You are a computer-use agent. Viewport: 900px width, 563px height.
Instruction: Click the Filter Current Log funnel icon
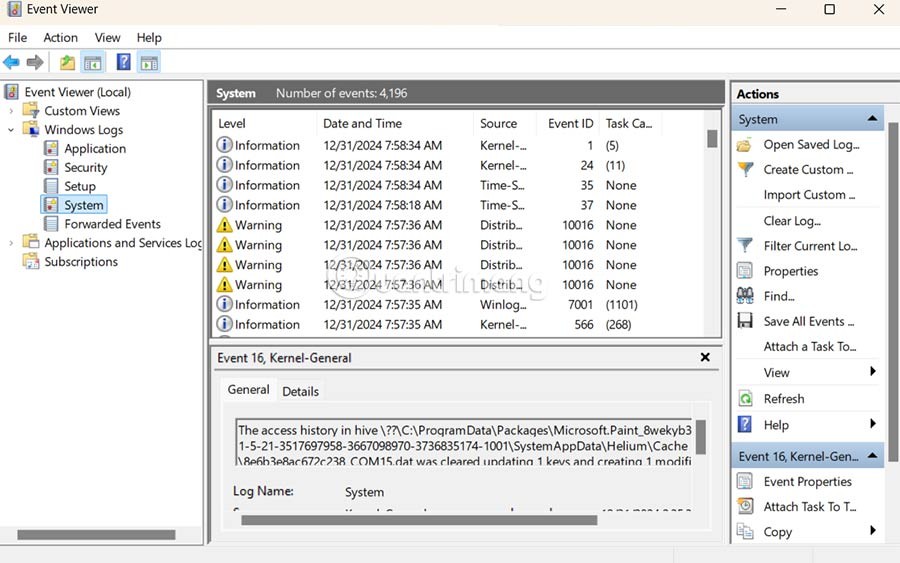(745, 246)
